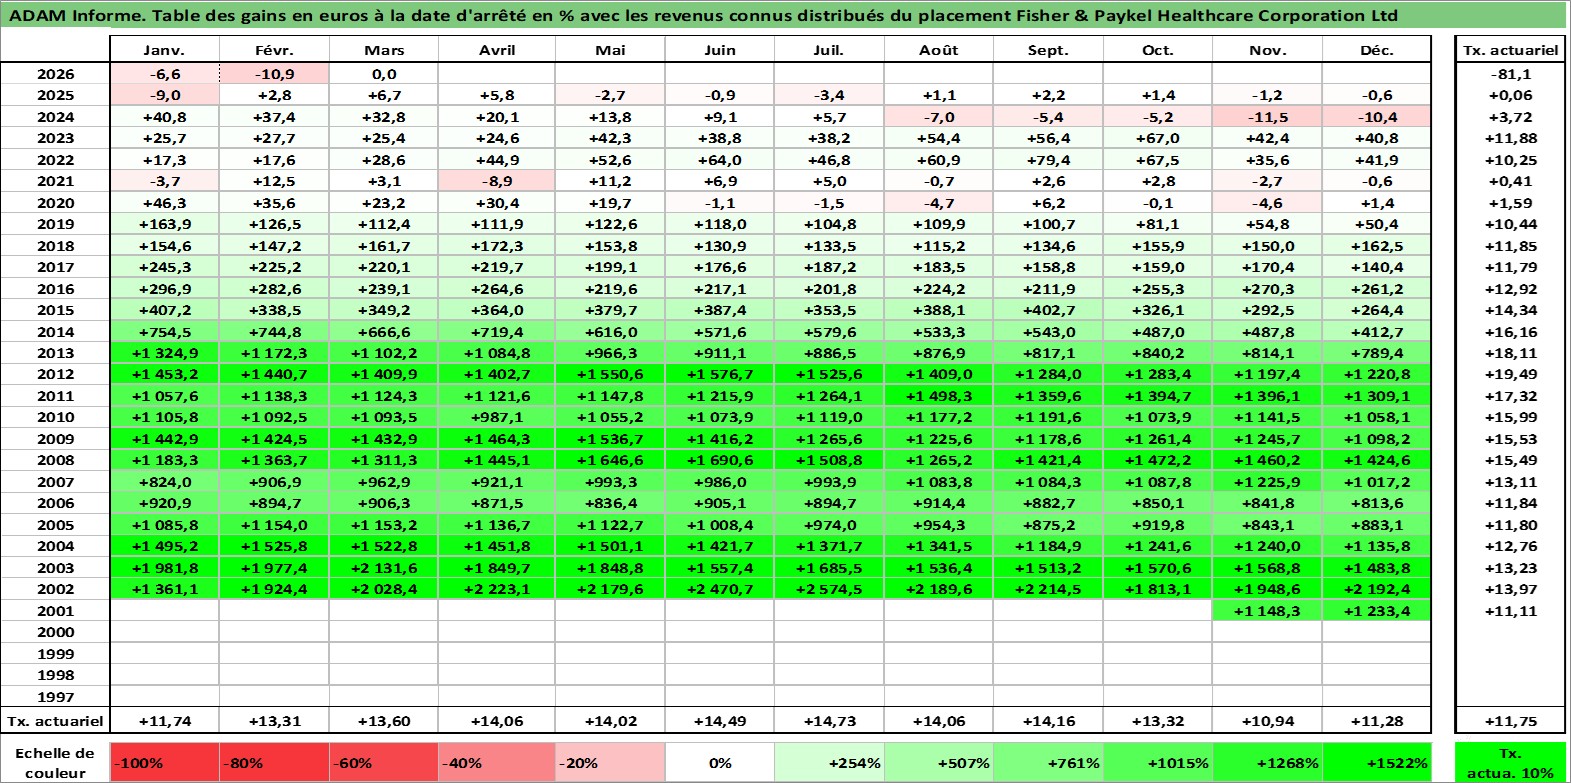Select the -20% pink scale cell
Viewport: 1571px width, 783px height.
pyautogui.click(x=610, y=762)
